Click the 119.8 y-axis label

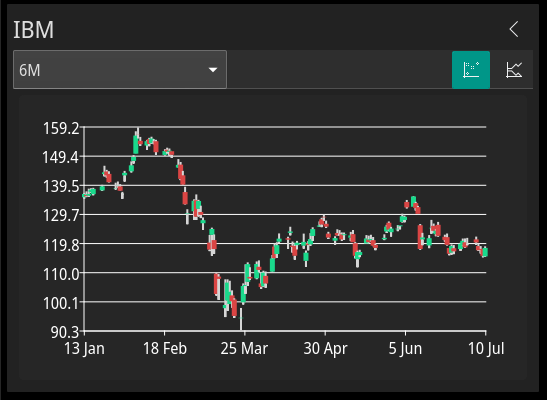pyautogui.click(x=61, y=245)
